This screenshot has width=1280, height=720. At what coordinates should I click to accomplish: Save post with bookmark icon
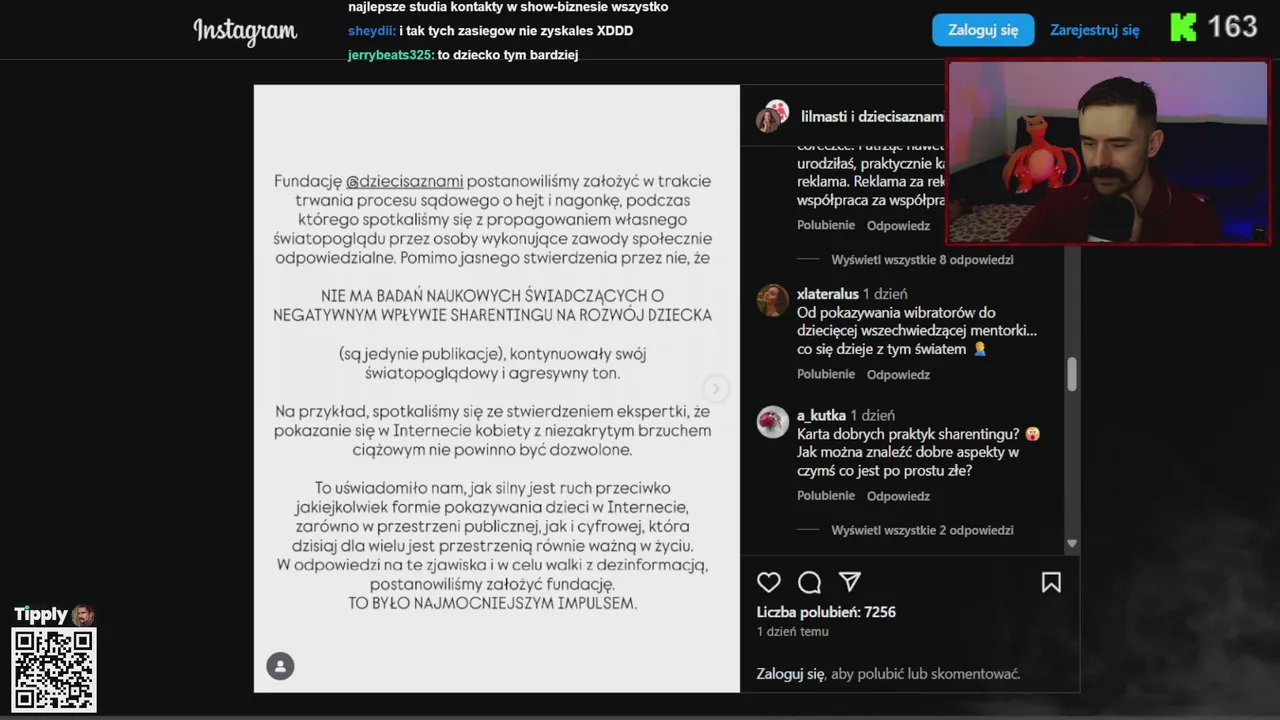coord(1051,582)
